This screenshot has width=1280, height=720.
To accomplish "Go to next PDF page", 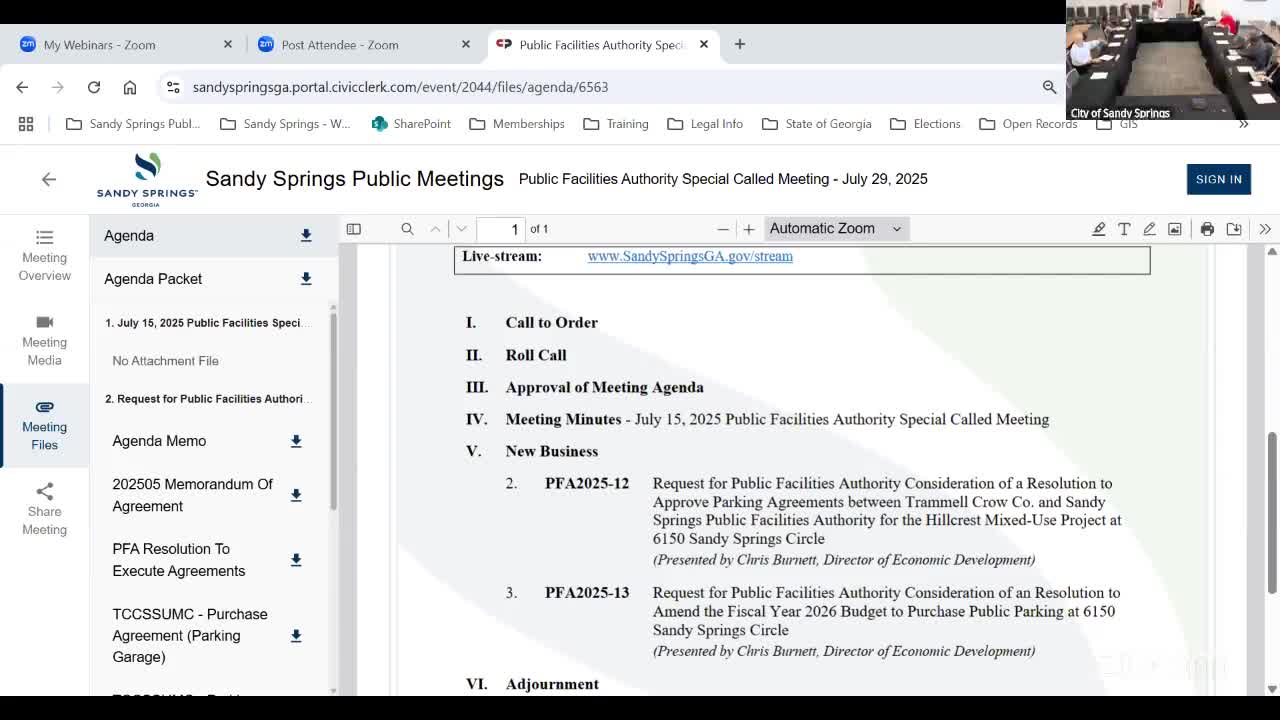I will (x=461, y=229).
